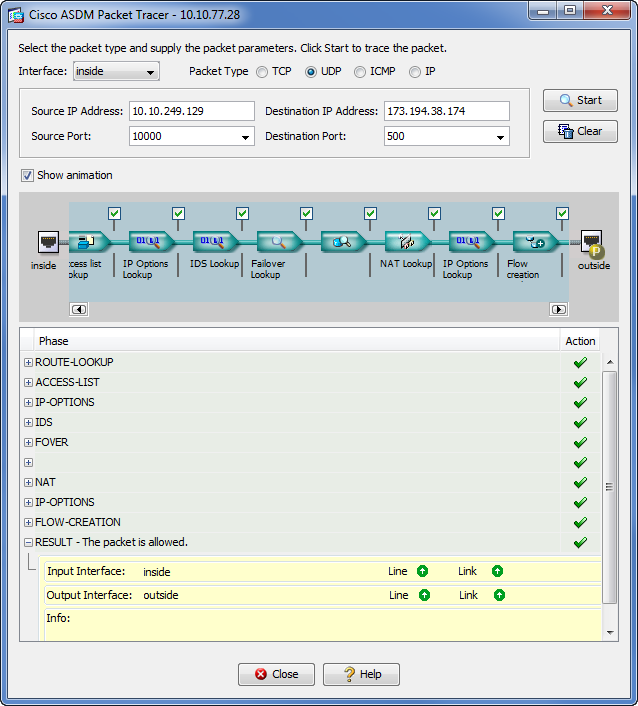Click the phase list vertical scrollbar thumb
Viewport: 638px width, 706px height.
[x=610, y=487]
